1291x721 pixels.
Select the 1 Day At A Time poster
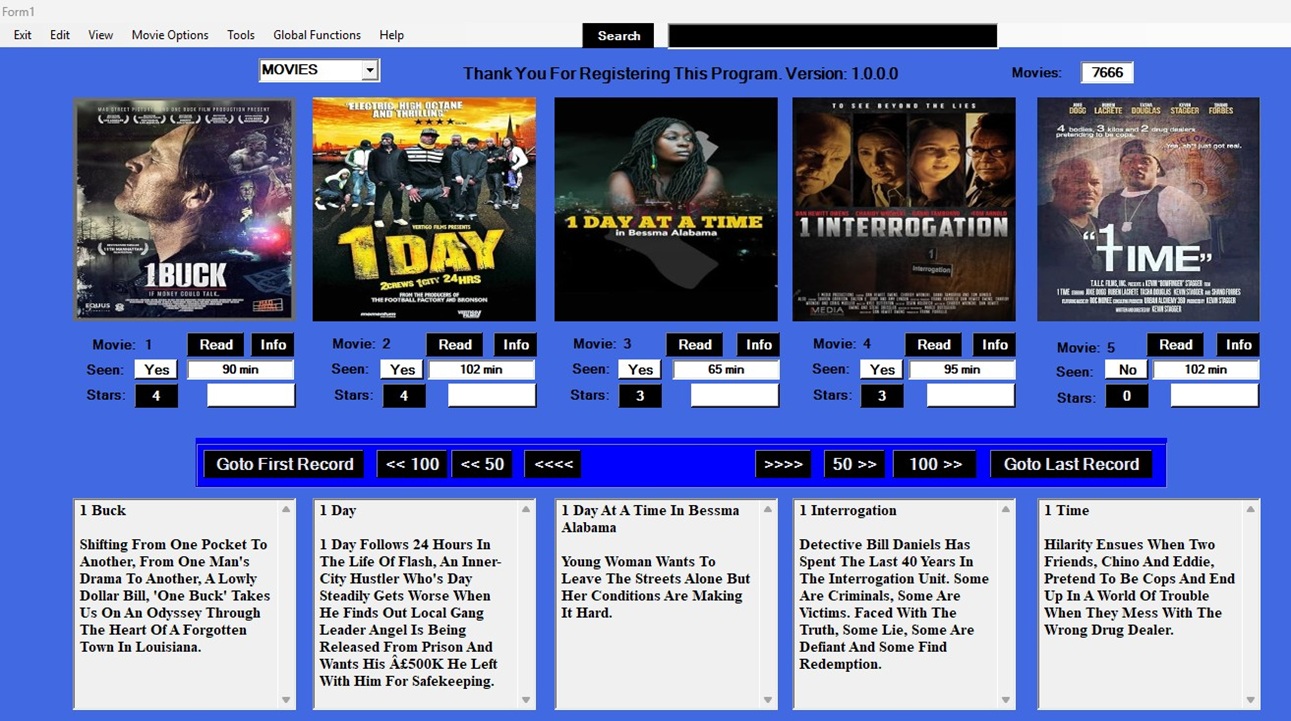pyautogui.click(x=666, y=209)
